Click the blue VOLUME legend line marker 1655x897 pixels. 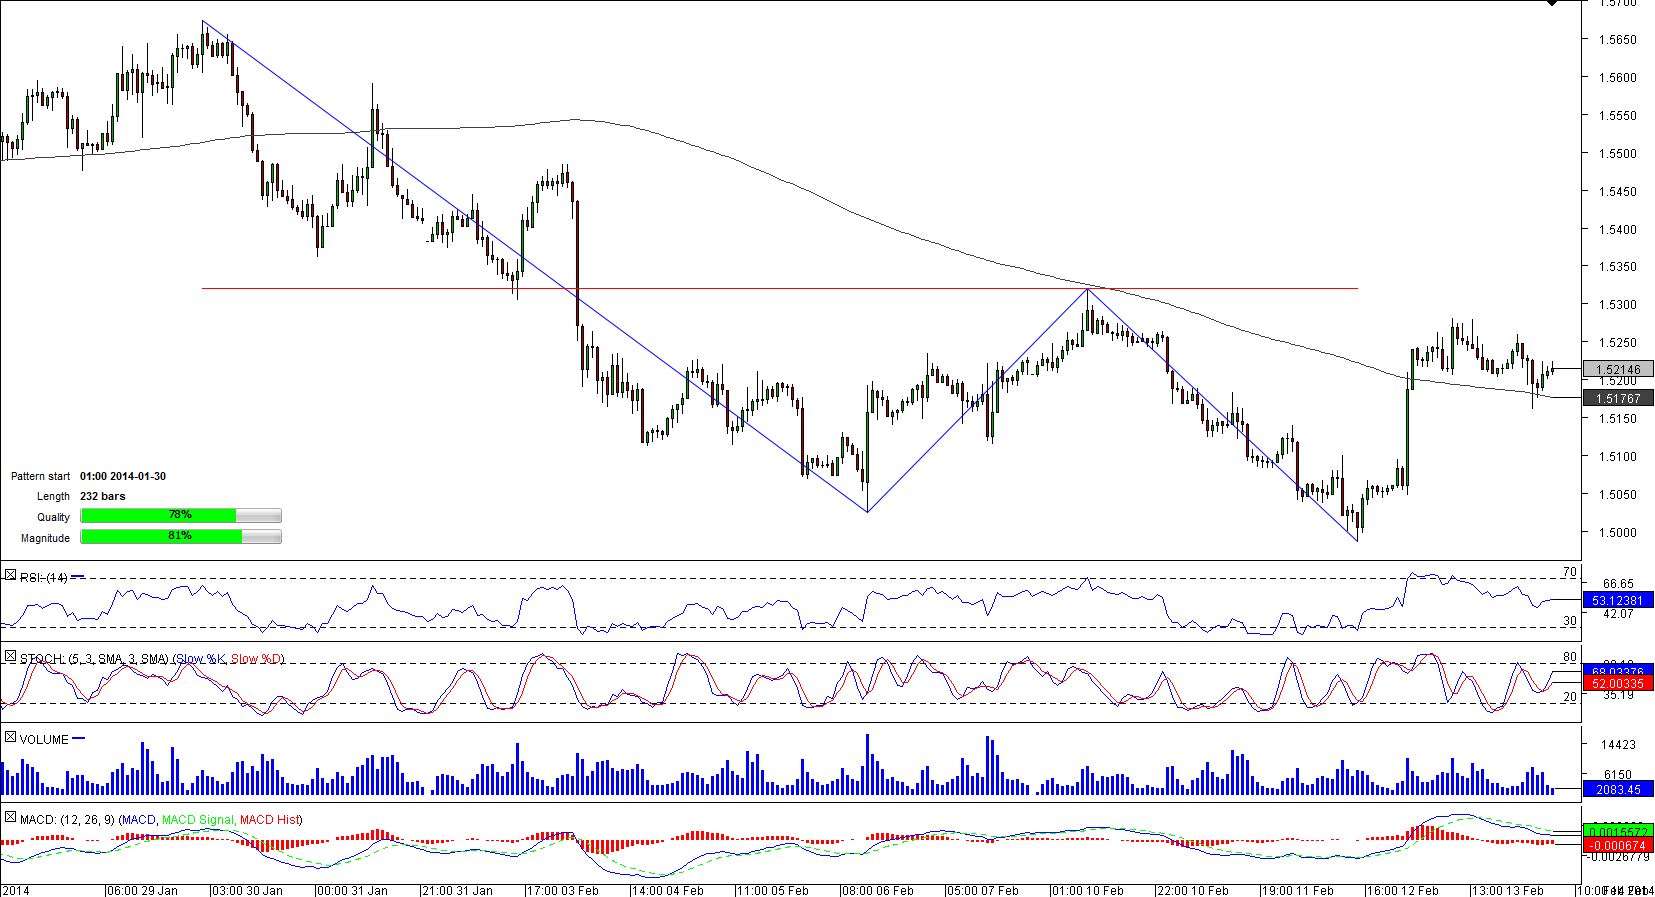click(x=79, y=739)
